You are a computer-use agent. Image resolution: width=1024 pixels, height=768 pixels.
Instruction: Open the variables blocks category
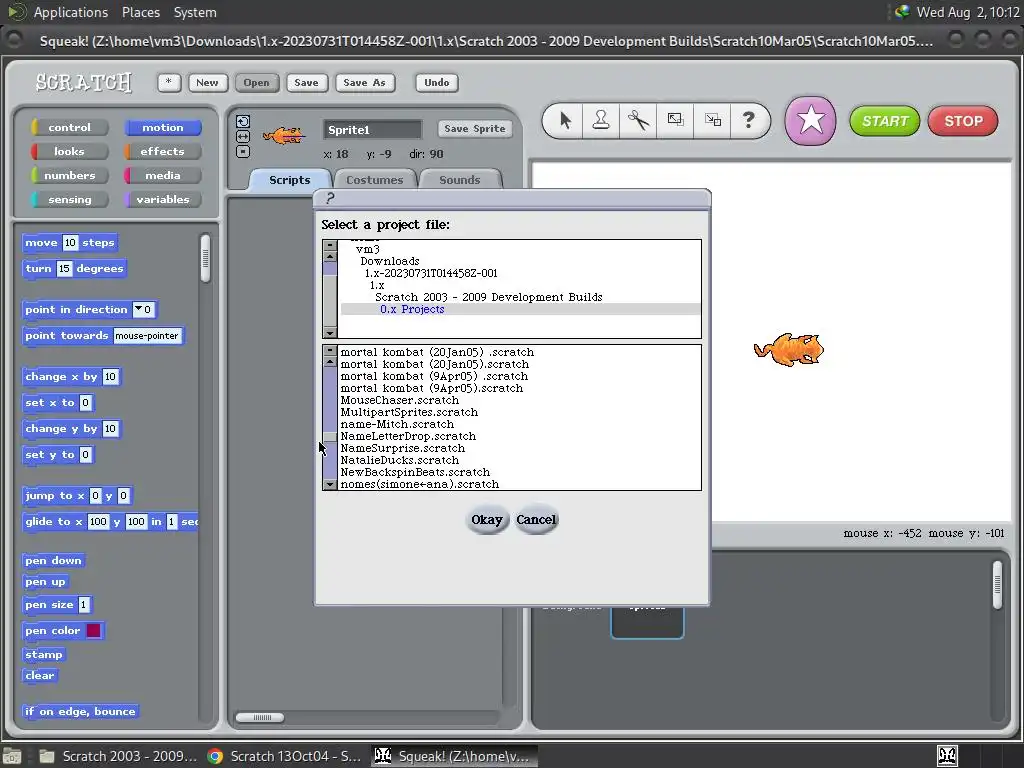tap(163, 200)
